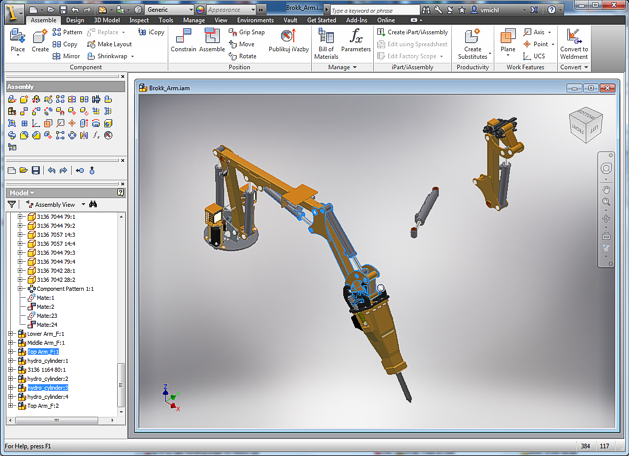The width and height of the screenshot is (629, 456).
Task: Click the binoculars find icon
Action: click(x=93, y=205)
